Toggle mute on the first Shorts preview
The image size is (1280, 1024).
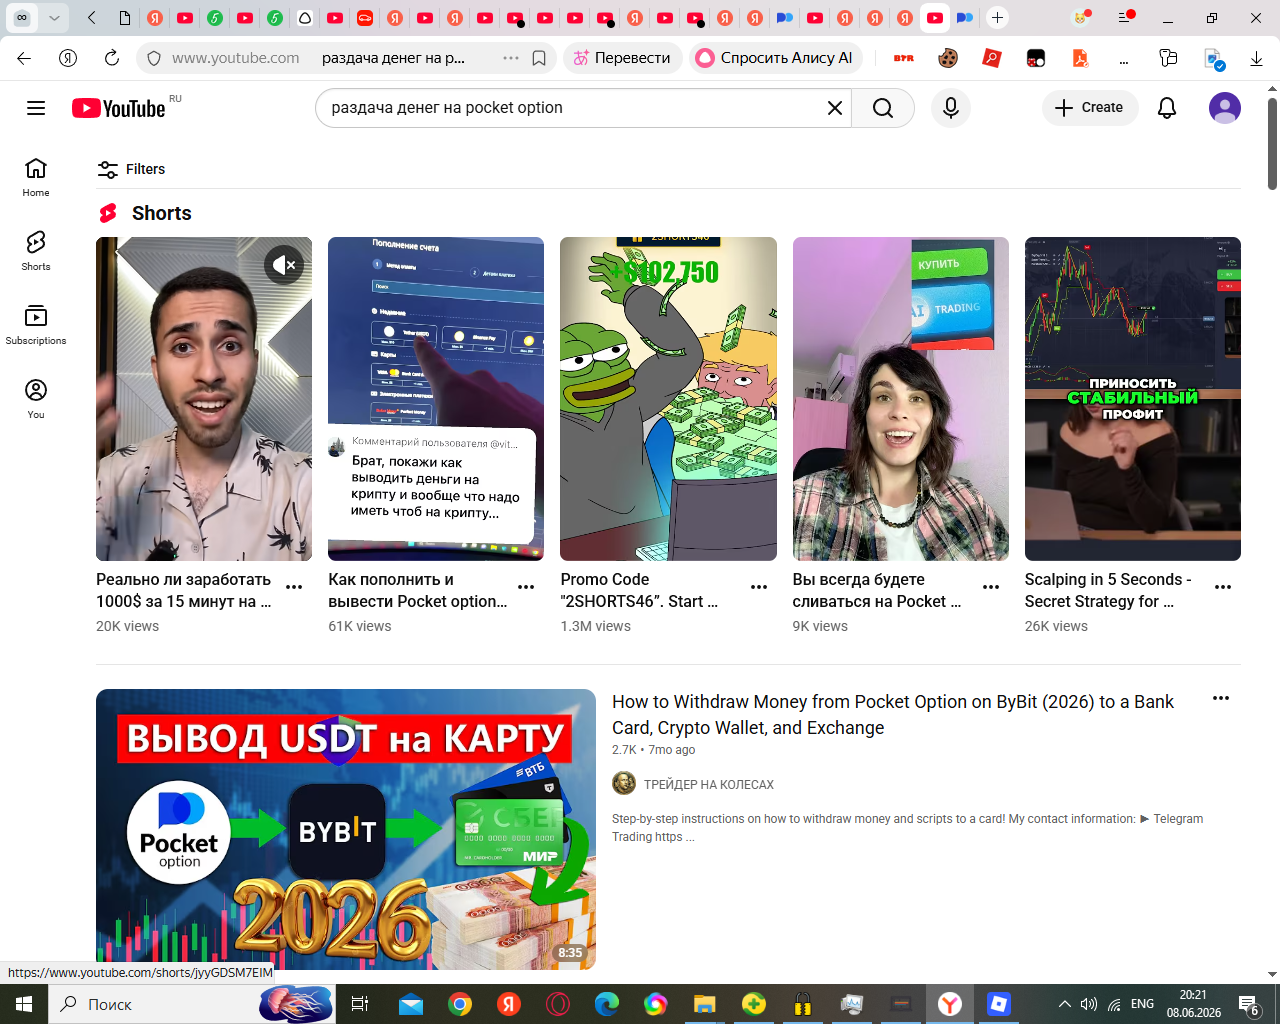click(x=284, y=265)
